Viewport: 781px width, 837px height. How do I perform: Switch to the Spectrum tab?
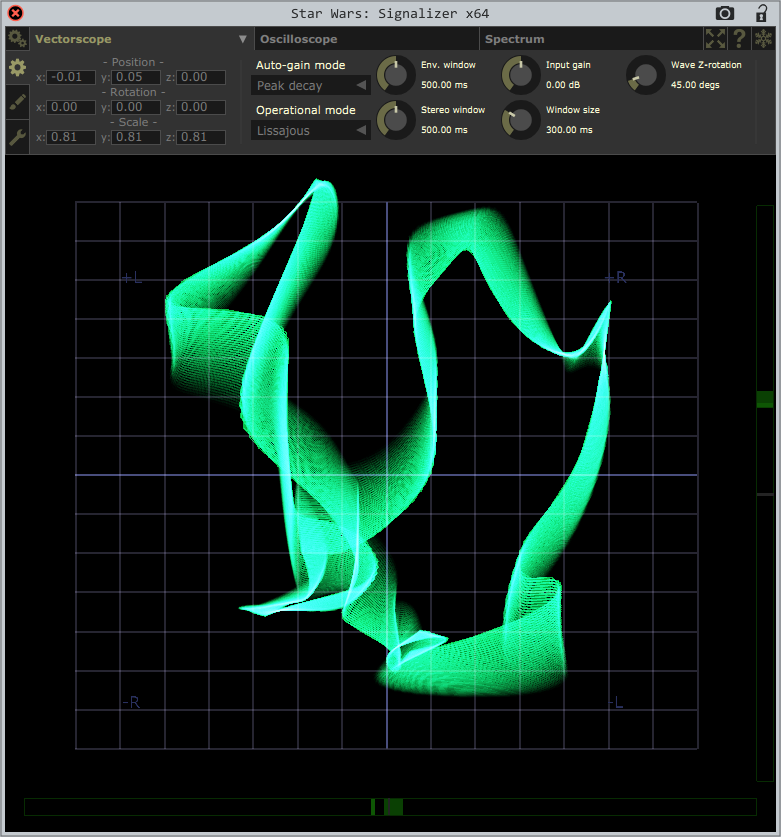click(515, 39)
